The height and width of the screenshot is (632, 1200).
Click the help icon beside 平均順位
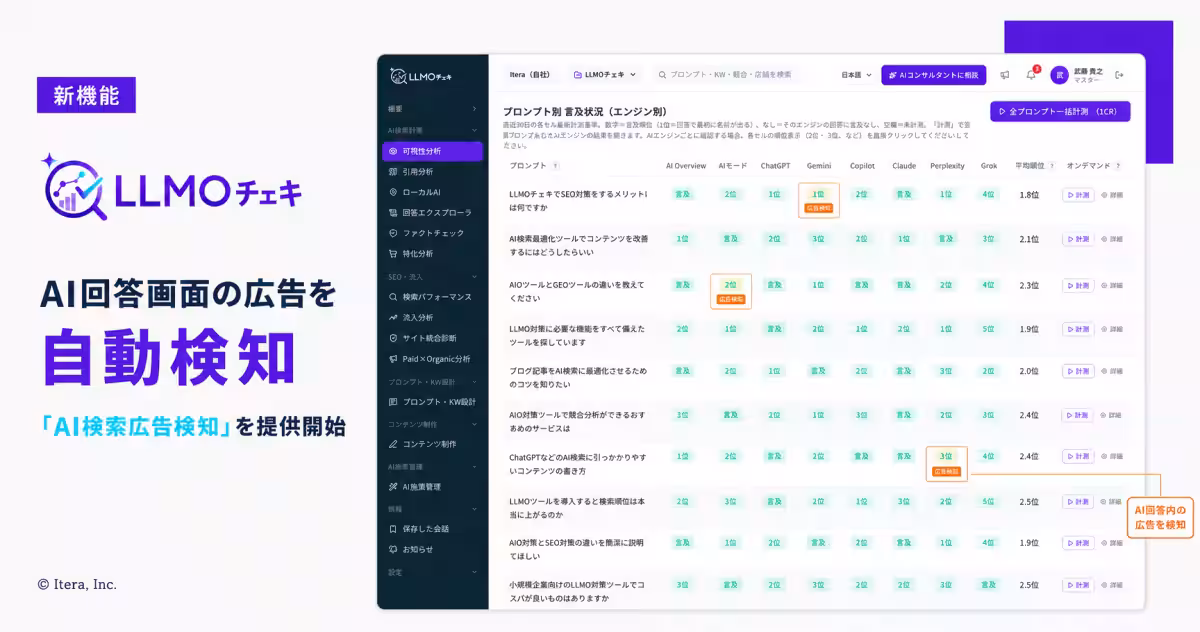point(1052,166)
